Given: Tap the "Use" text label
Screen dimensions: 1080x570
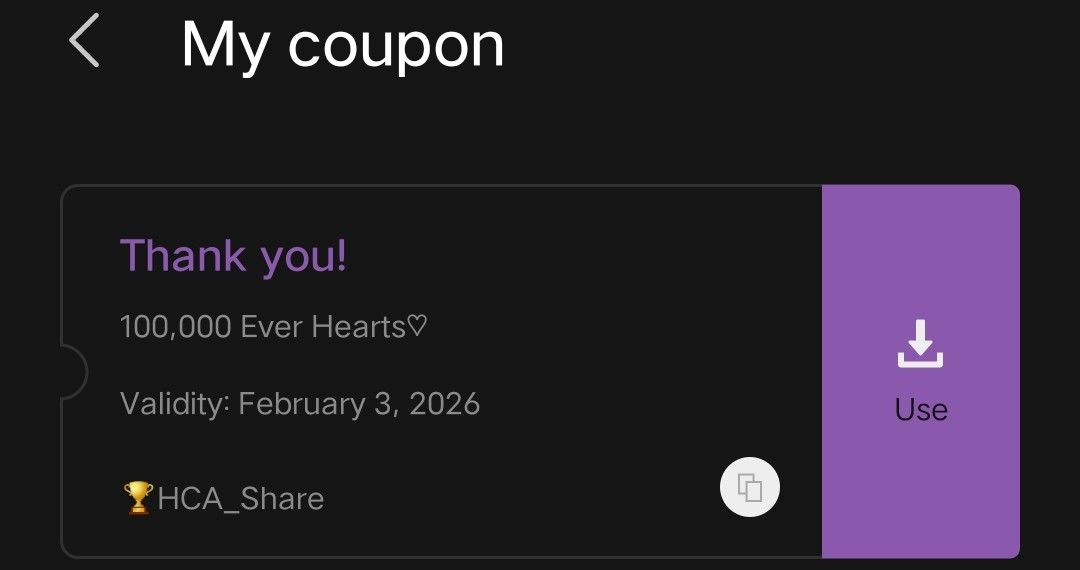Looking at the screenshot, I should coord(921,410).
